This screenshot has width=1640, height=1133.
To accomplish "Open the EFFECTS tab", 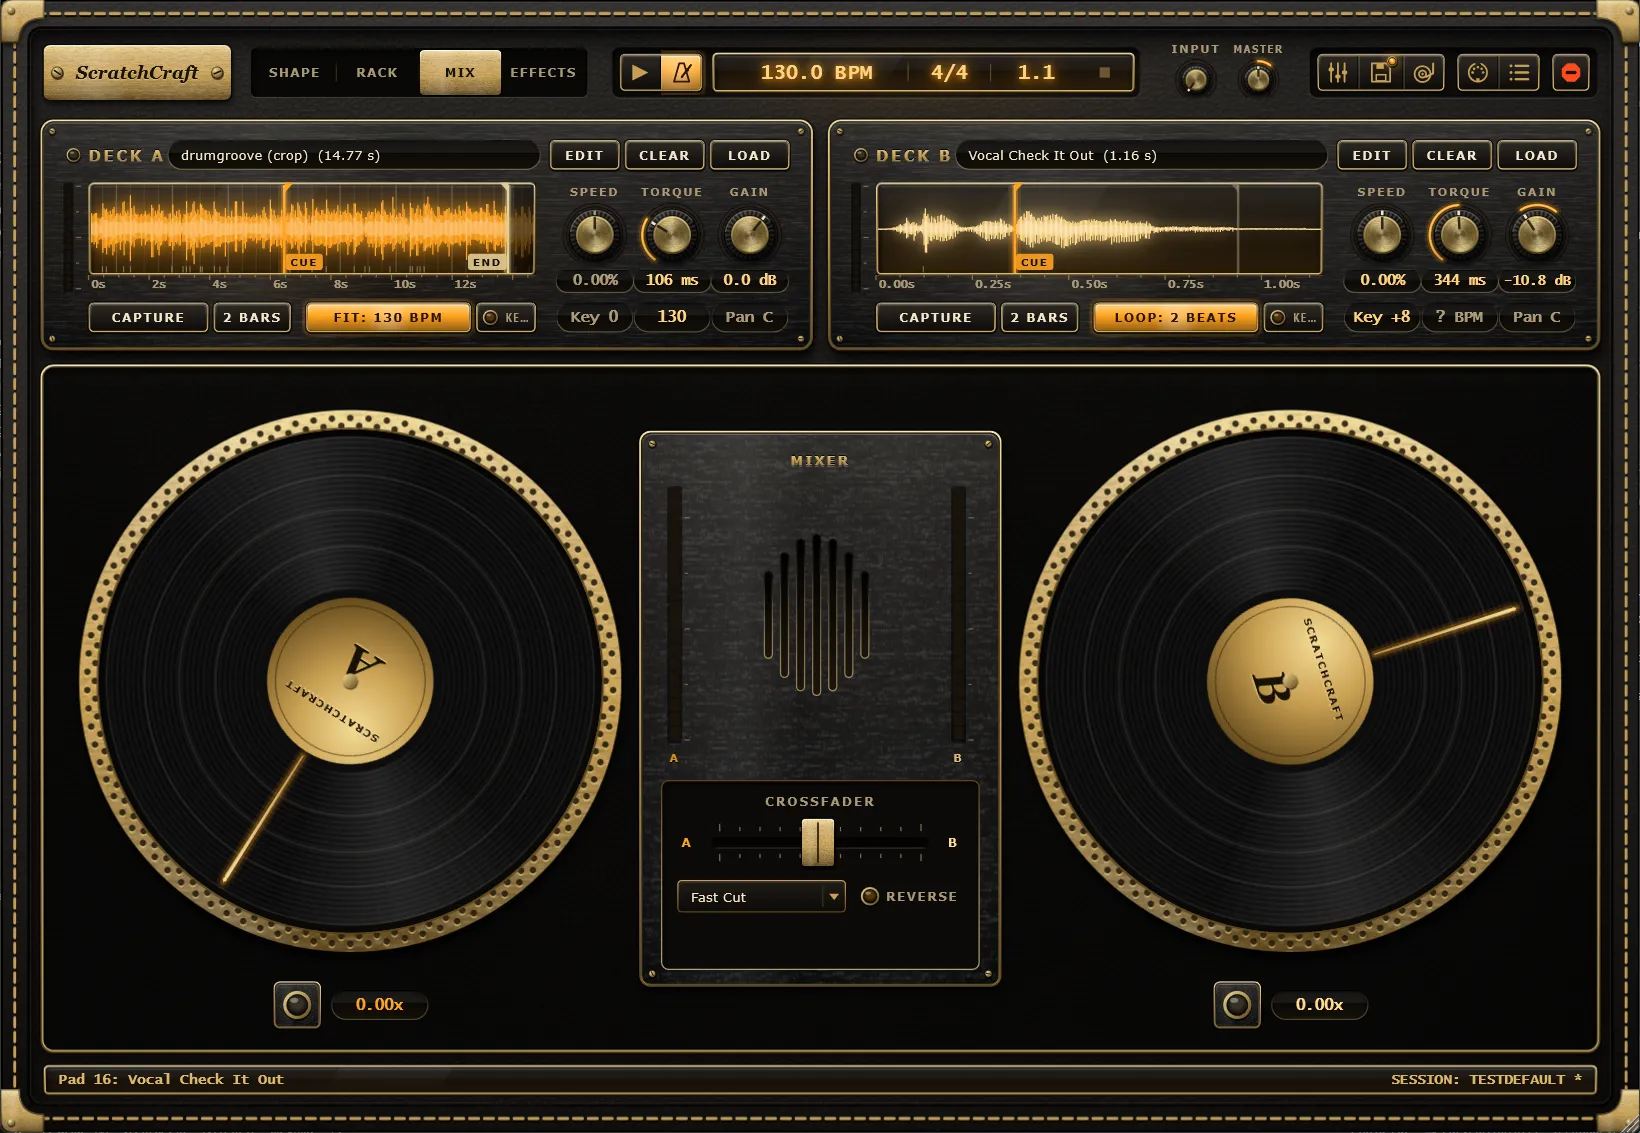I will 543,73.
